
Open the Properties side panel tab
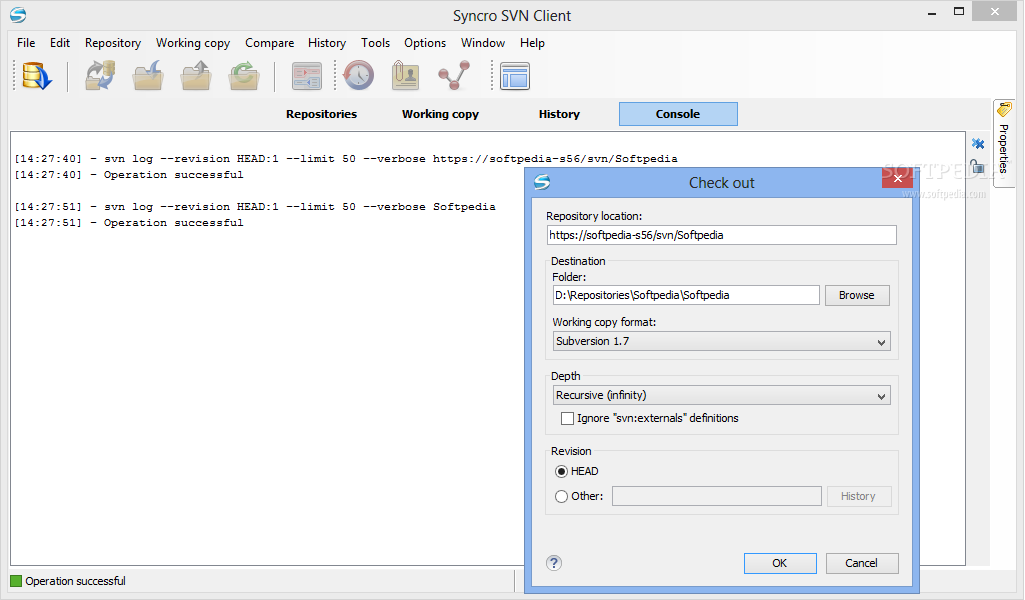tap(1003, 142)
